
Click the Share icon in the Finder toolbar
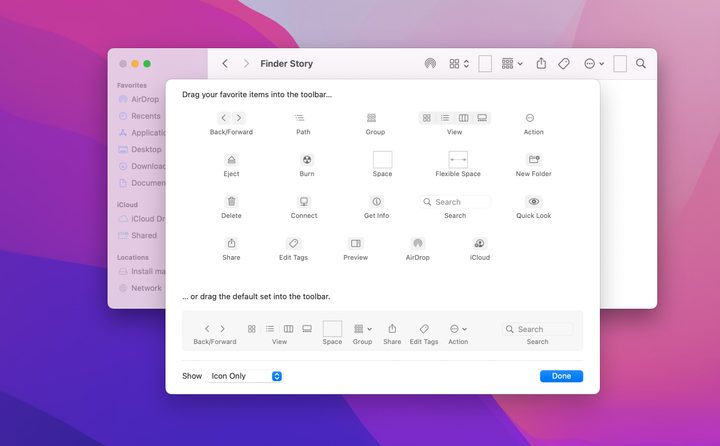pos(541,63)
